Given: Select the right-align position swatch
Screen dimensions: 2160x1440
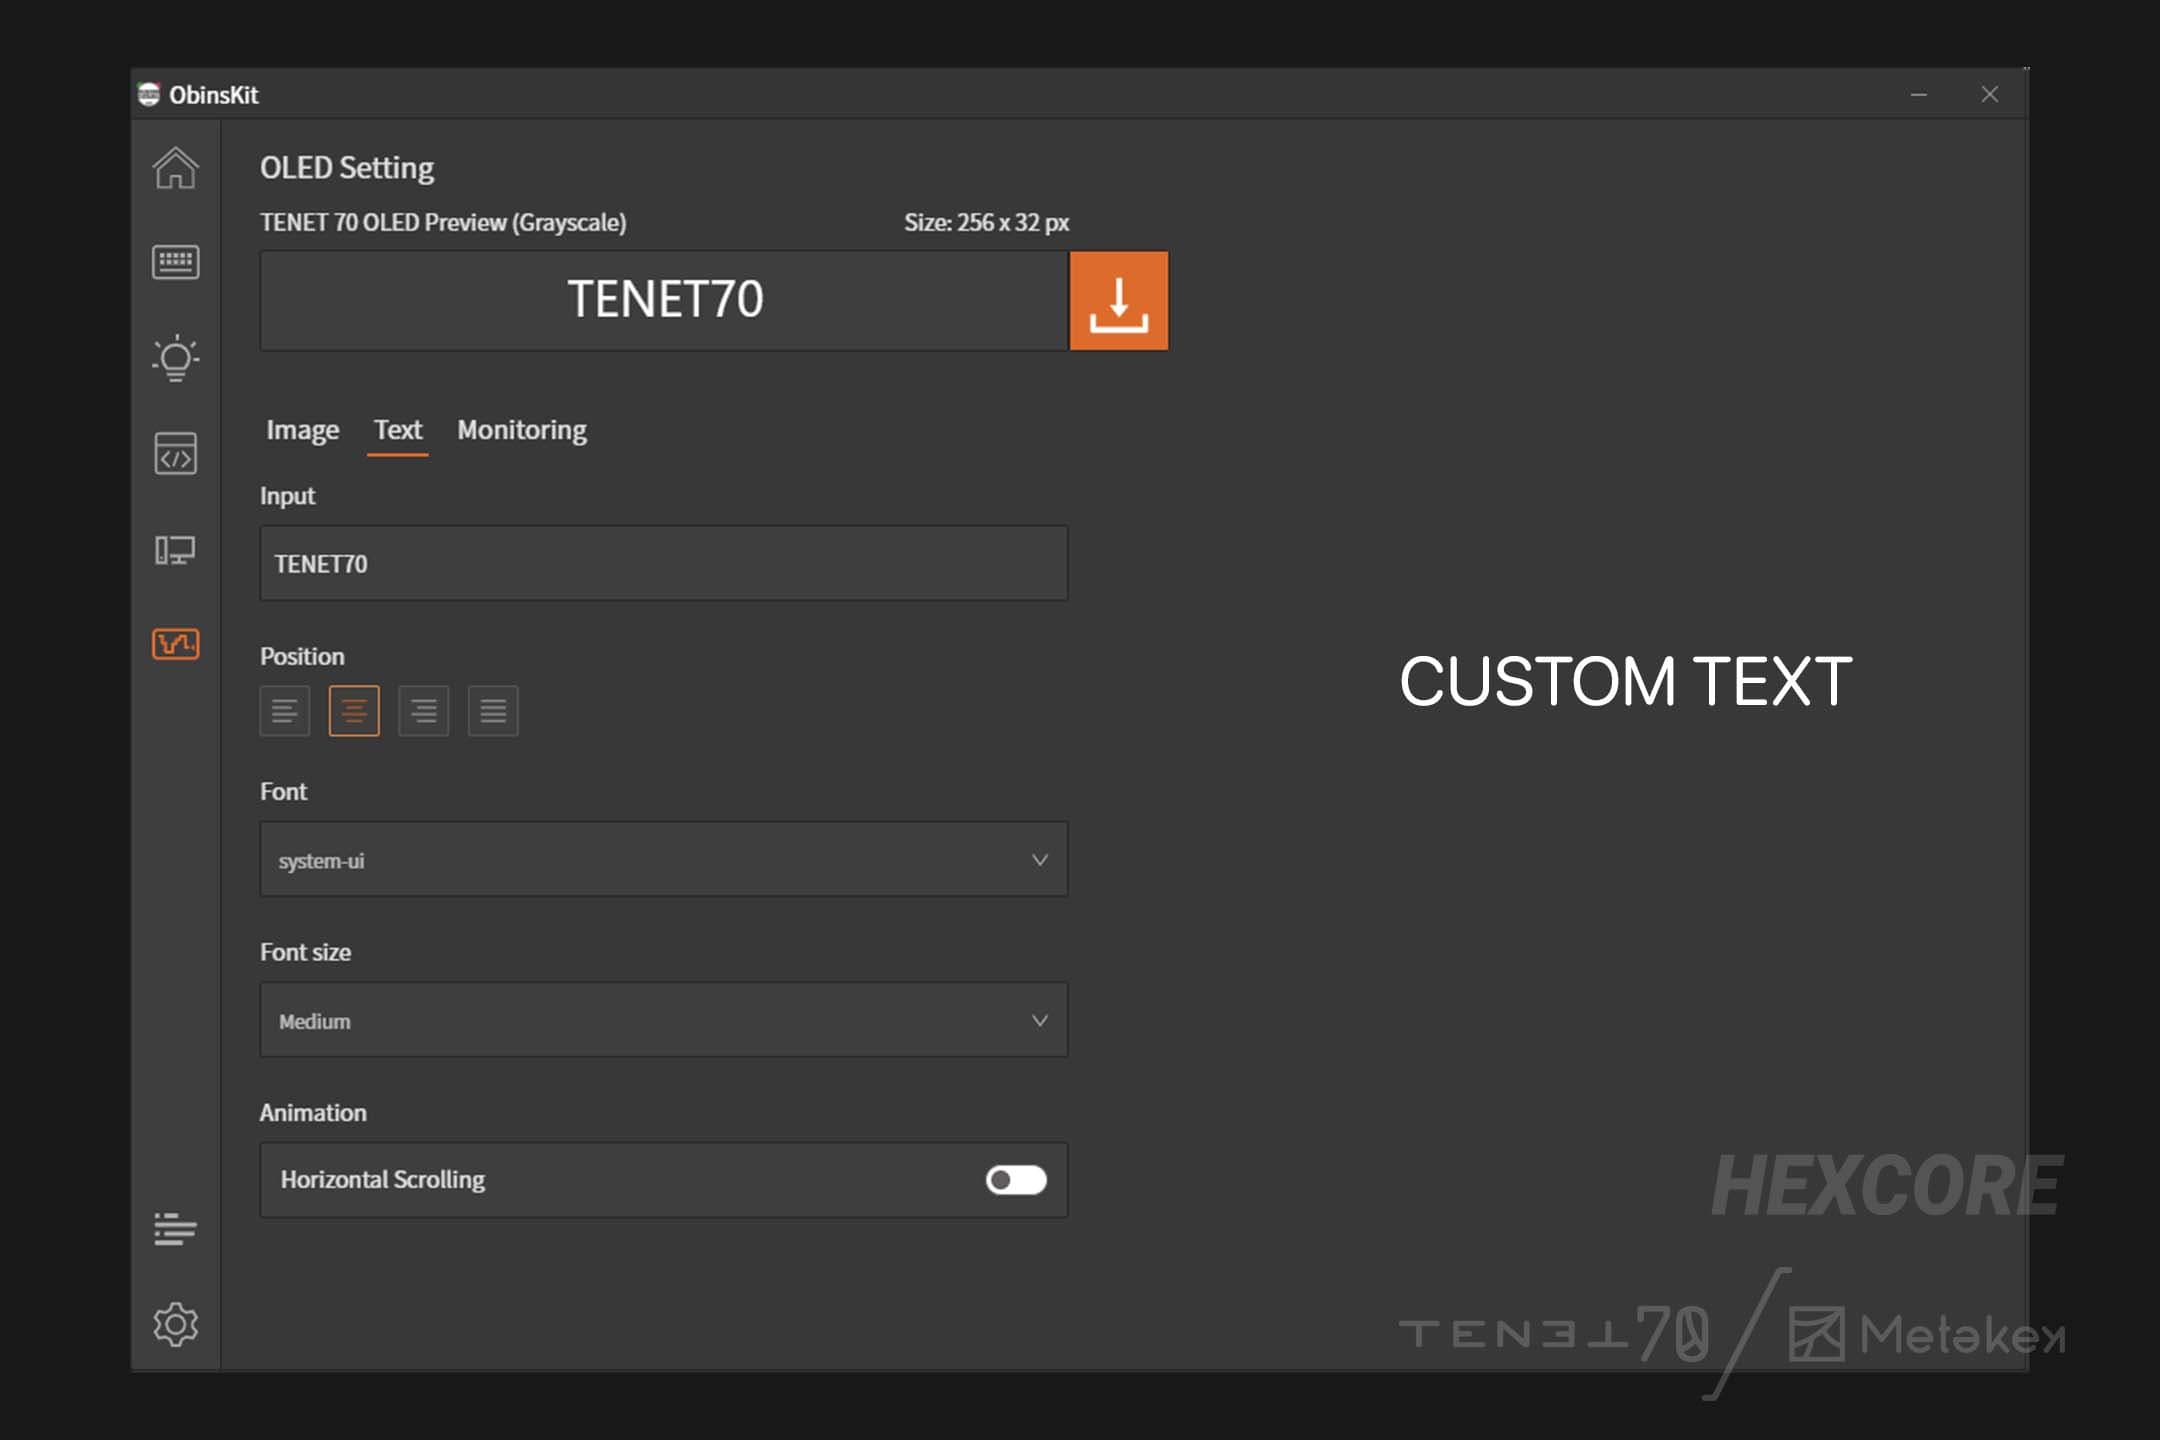Looking at the screenshot, I should click(x=424, y=710).
